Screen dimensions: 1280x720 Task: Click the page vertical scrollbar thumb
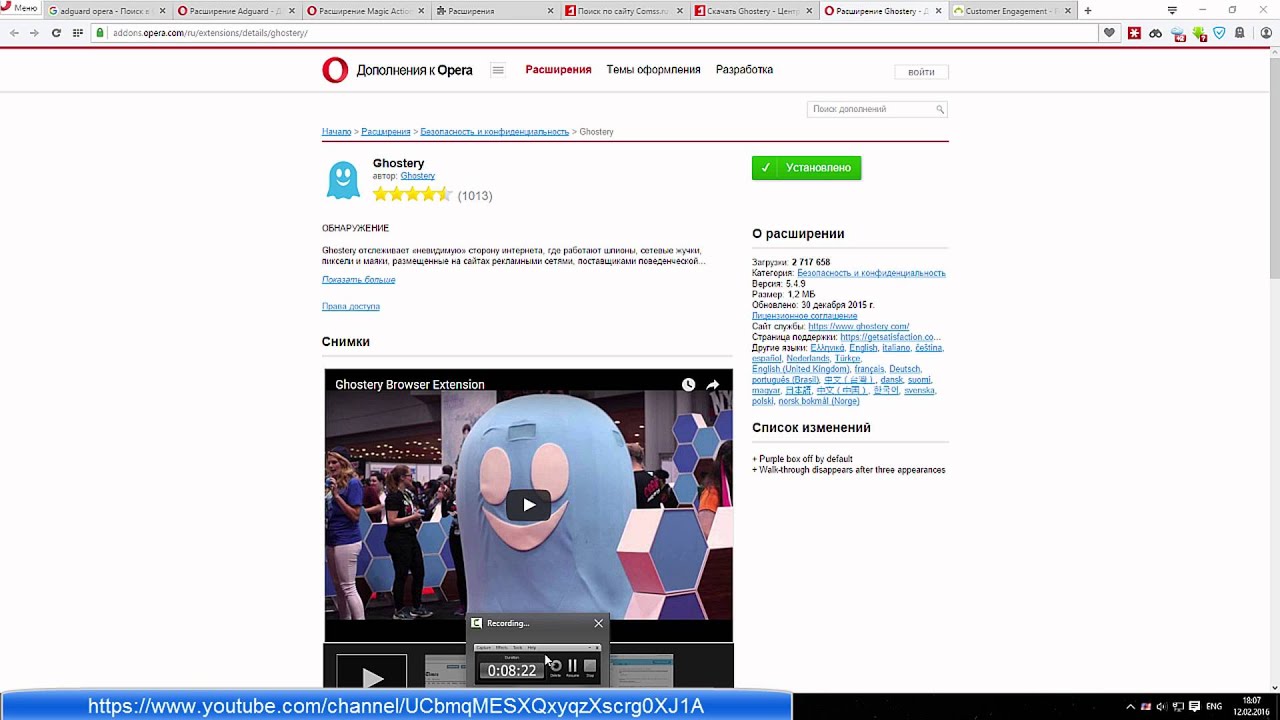click(1274, 168)
